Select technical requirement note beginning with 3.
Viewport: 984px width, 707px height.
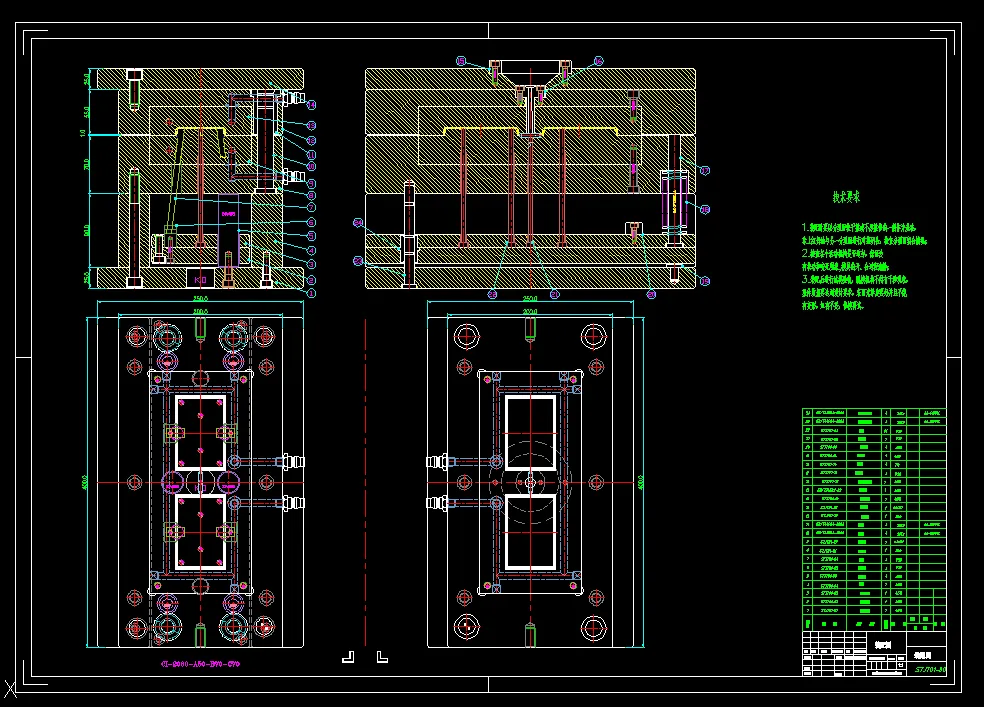(855, 279)
